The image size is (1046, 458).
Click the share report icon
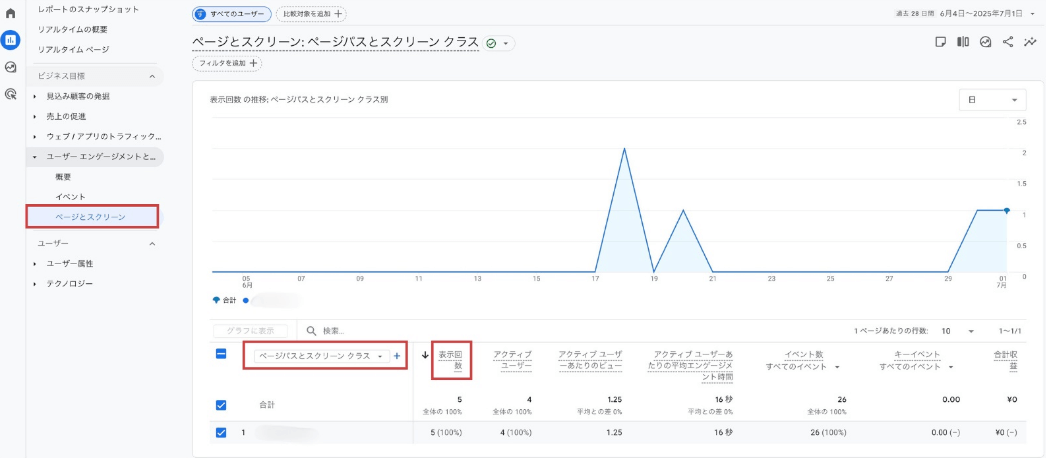[1008, 42]
